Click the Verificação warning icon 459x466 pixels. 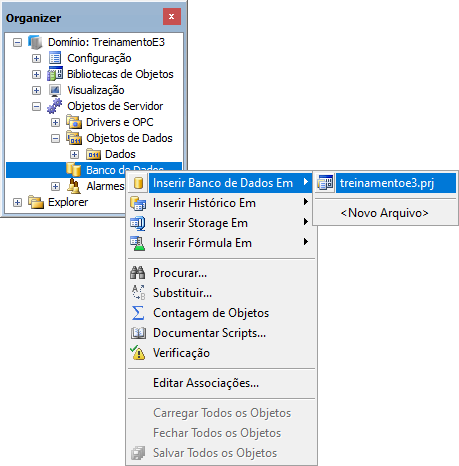pyautogui.click(x=138, y=353)
